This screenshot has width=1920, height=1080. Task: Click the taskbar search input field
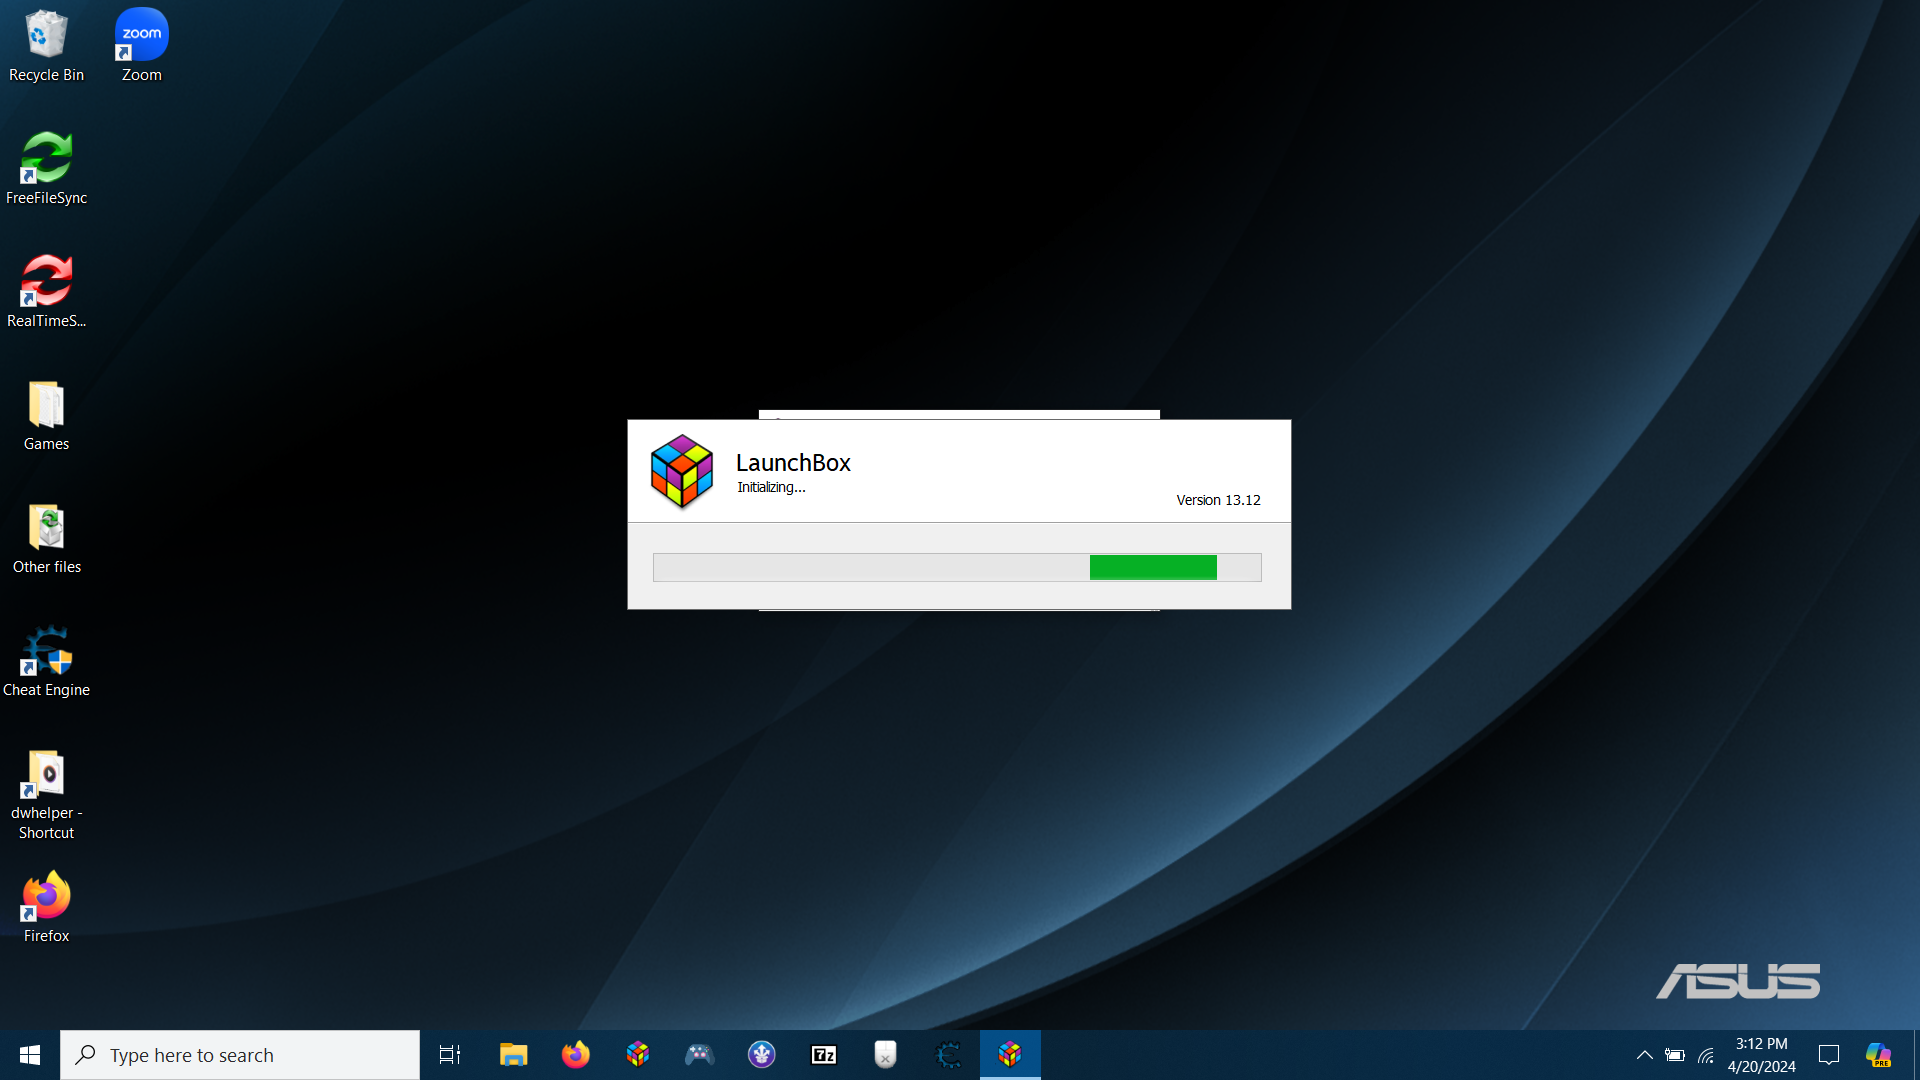pyautogui.click(x=240, y=1055)
